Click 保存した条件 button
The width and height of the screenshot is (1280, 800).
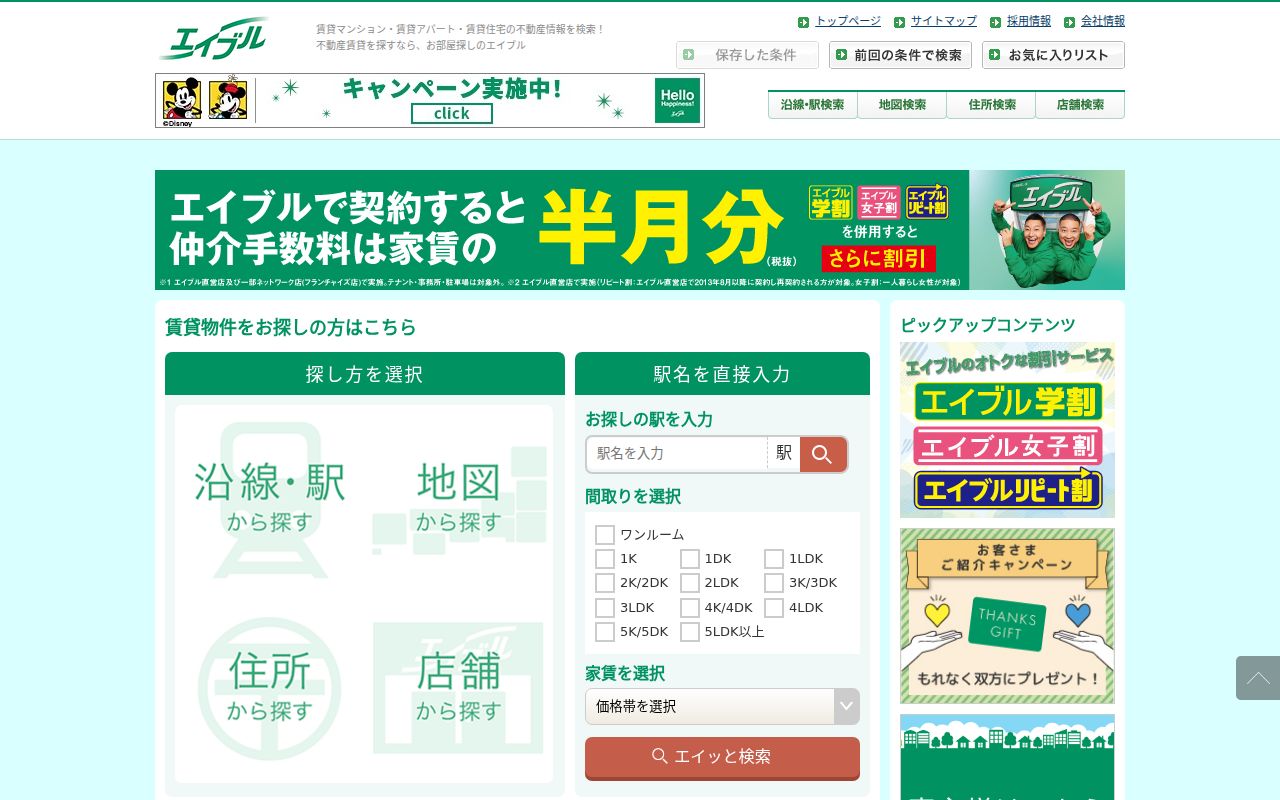747,55
